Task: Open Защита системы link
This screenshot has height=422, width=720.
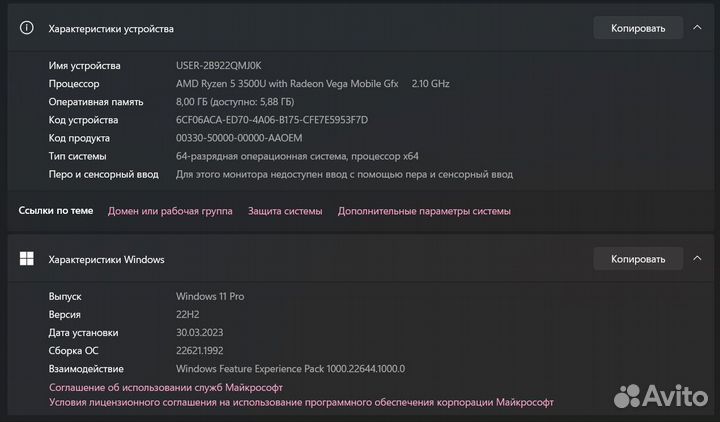Action: (285, 211)
